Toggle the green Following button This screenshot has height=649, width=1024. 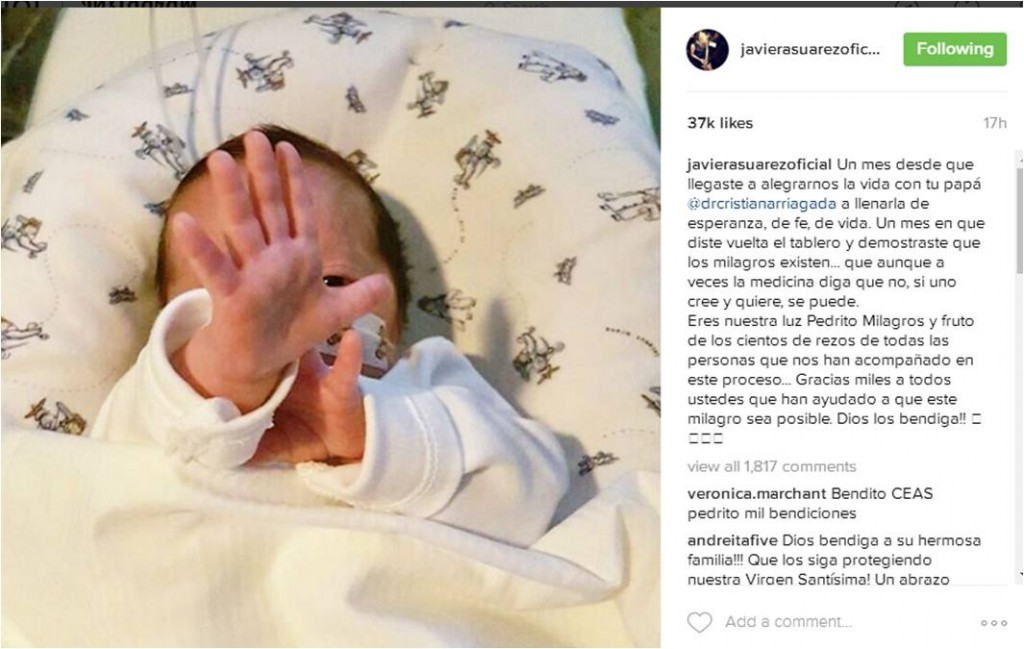955,49
